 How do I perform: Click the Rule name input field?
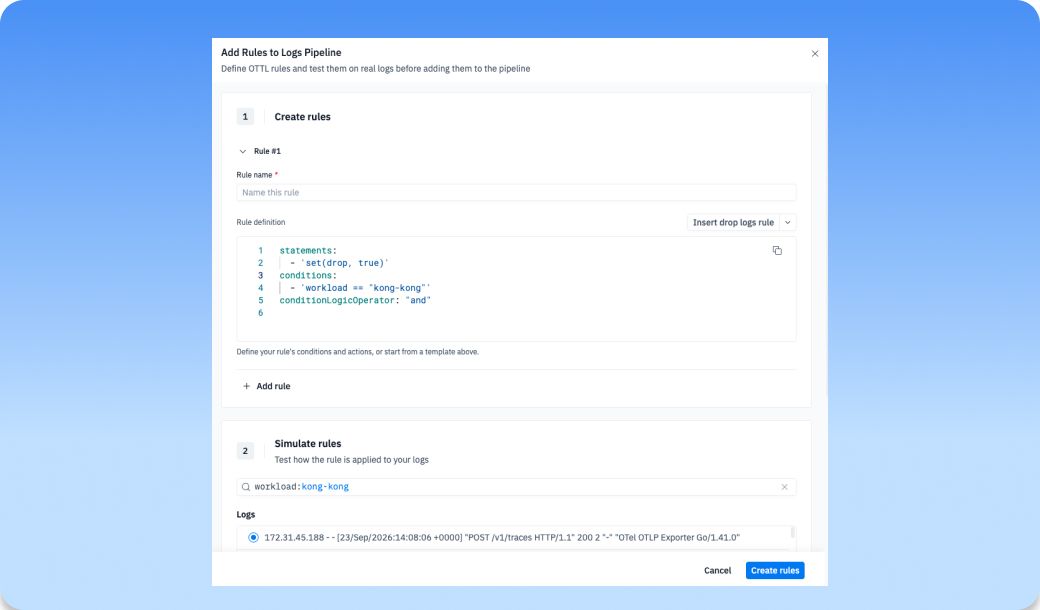pos(516,192)
